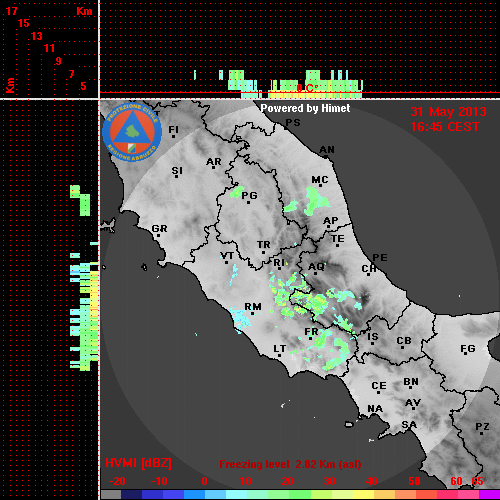This screenshot has width=500, height=500.
Task: Click the Freezing level 2.82 Km label
Action: [x=290, y=464]
